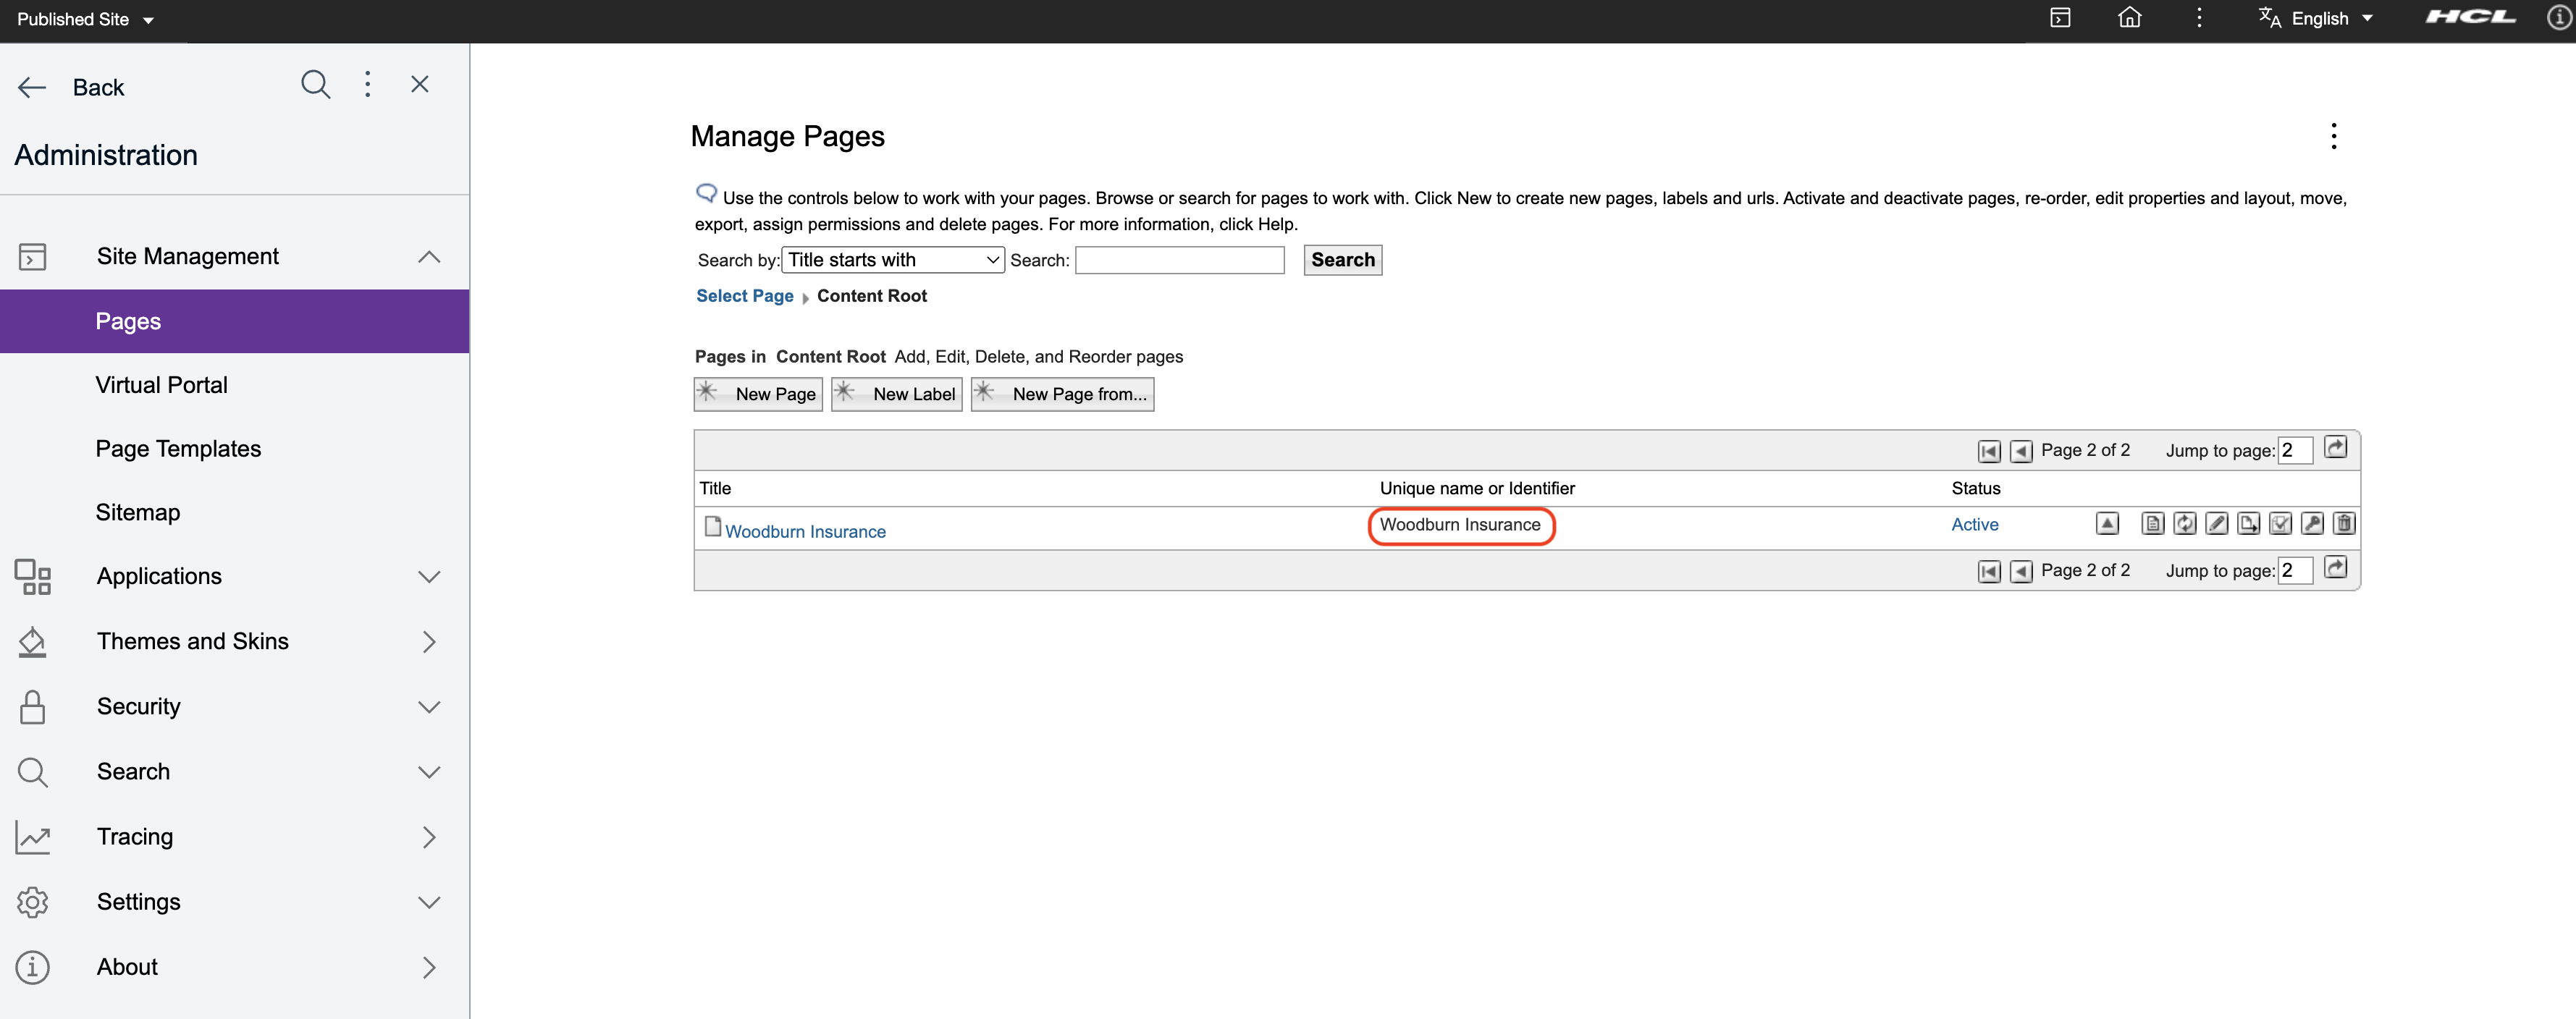Viewport: 2576px width, 1019px height.
Task: Collapse the Site Management section
Action: pyautogui.click(x=428, y=257)
